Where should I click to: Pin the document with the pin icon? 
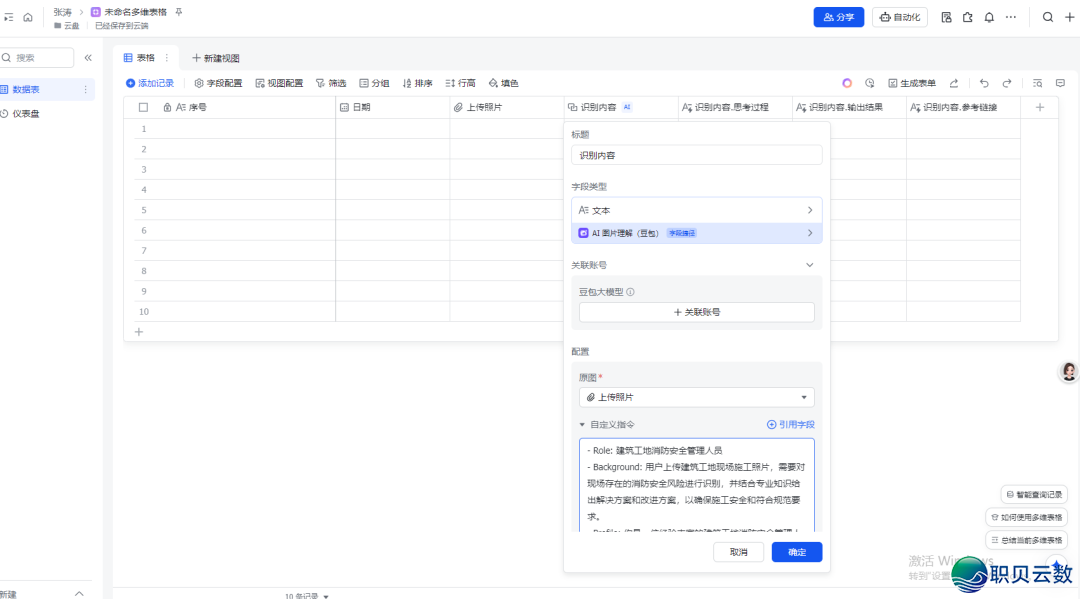click(178, 12)
